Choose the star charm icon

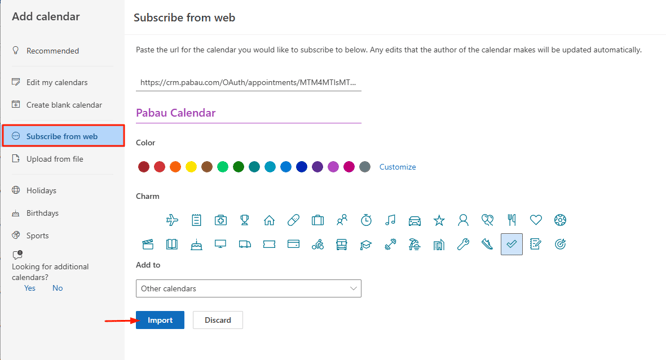[x=439, y=220]
